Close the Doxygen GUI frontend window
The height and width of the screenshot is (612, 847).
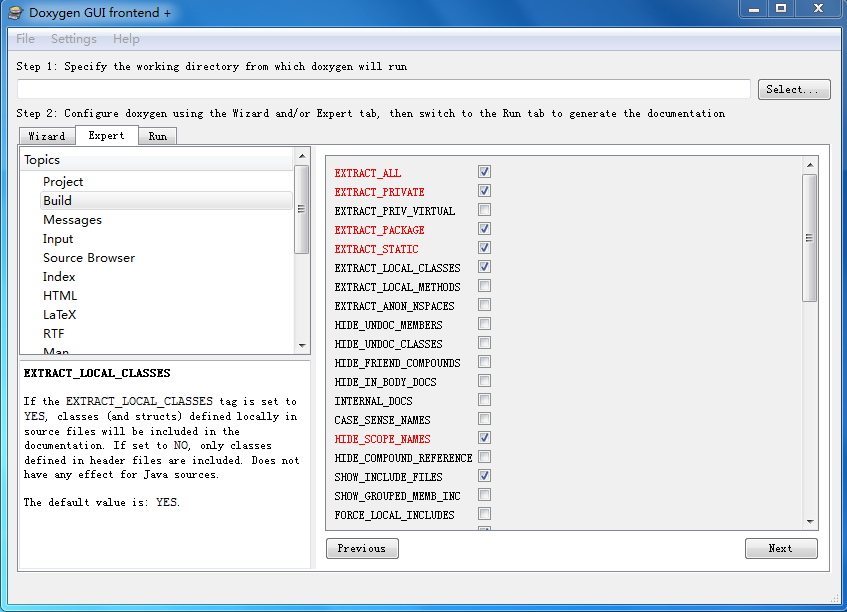tap(818, 9)
